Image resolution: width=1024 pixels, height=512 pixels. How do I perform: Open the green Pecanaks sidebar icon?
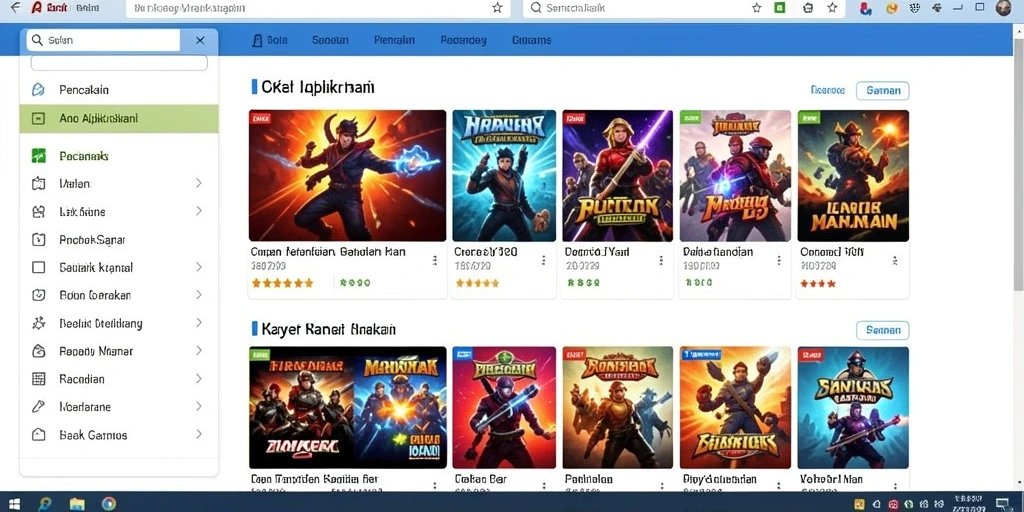(x=39, y=156)
